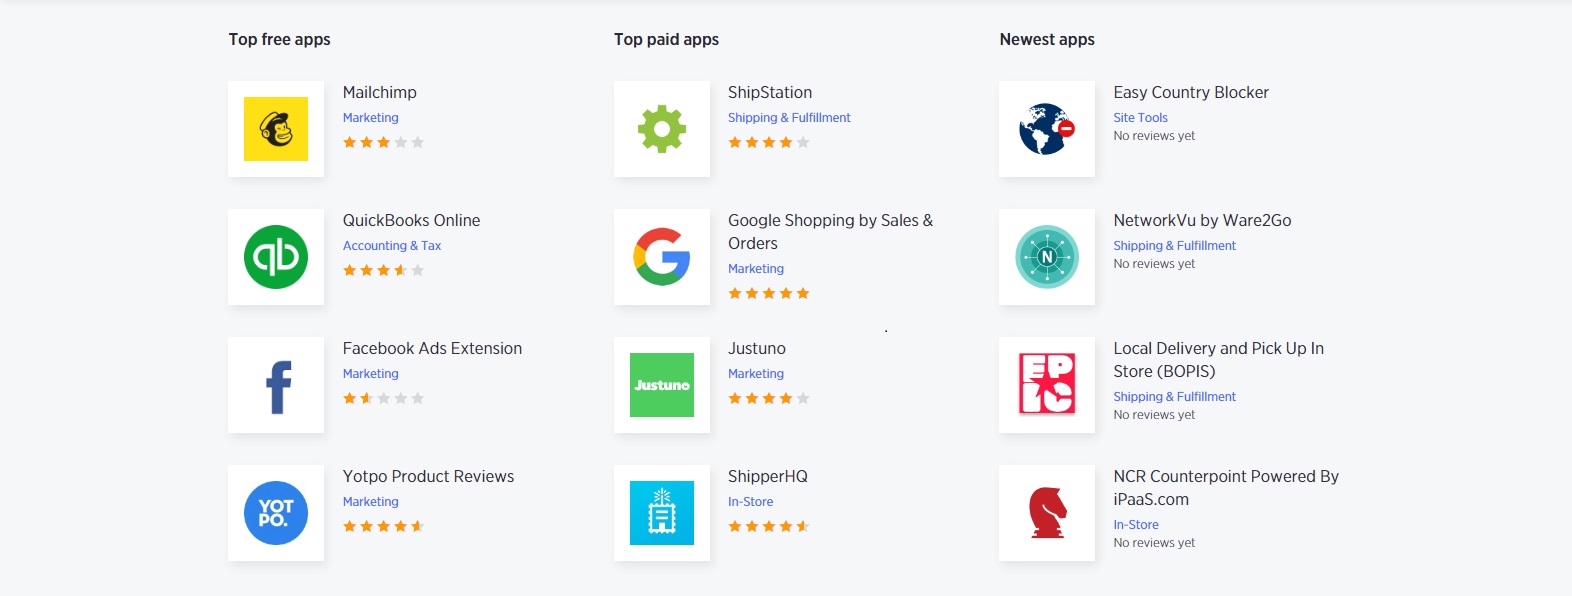Open the QuickBooks Online green icon
Screen dimensions: 1572x596
coord(276,257)
